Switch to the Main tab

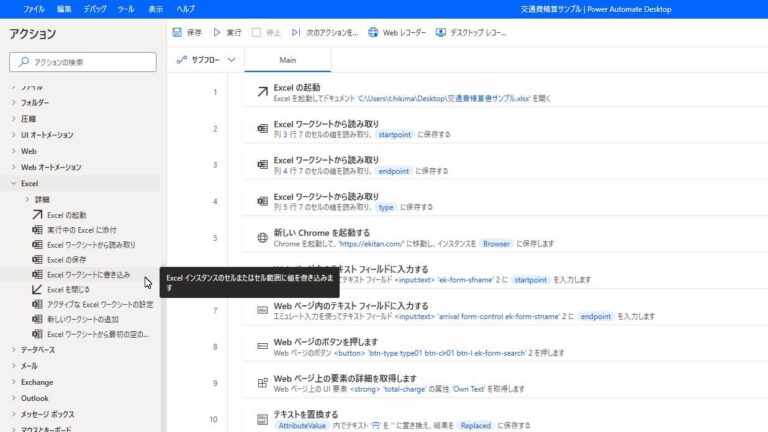(288, 60)
